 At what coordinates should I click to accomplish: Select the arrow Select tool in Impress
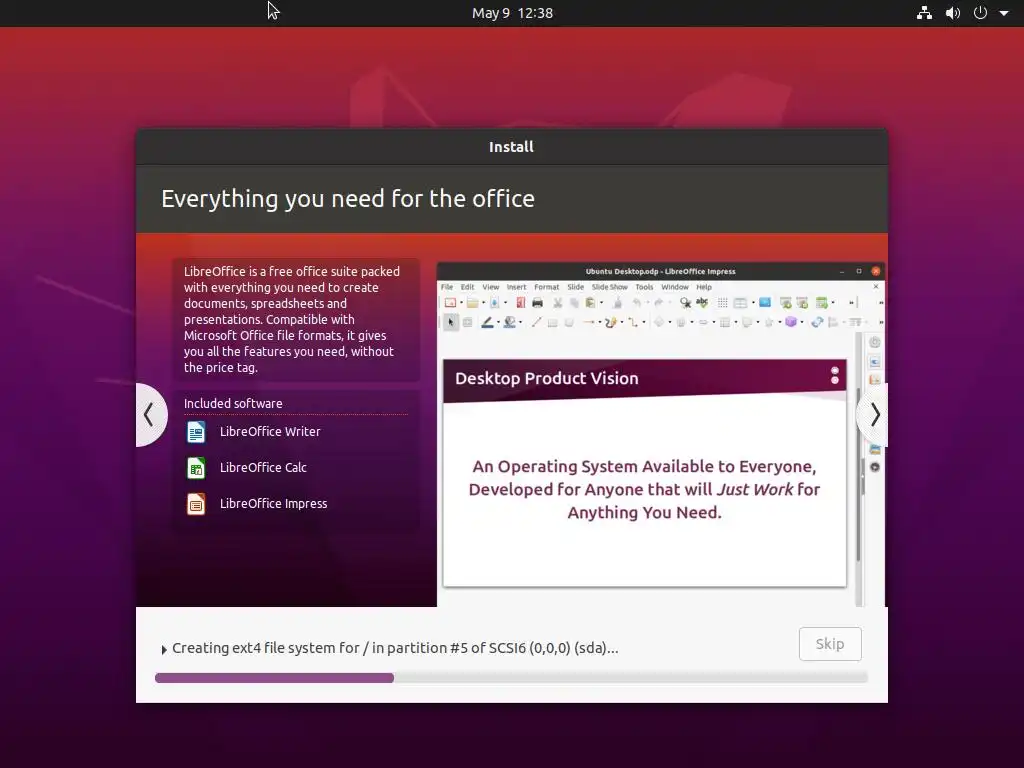tap(451, 322)
